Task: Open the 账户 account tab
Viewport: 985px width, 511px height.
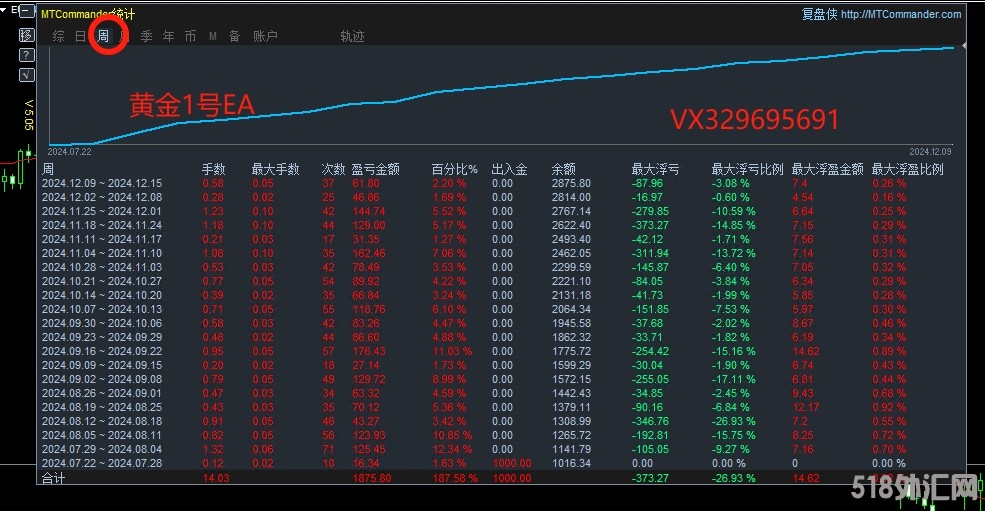Action: (265, 36)
